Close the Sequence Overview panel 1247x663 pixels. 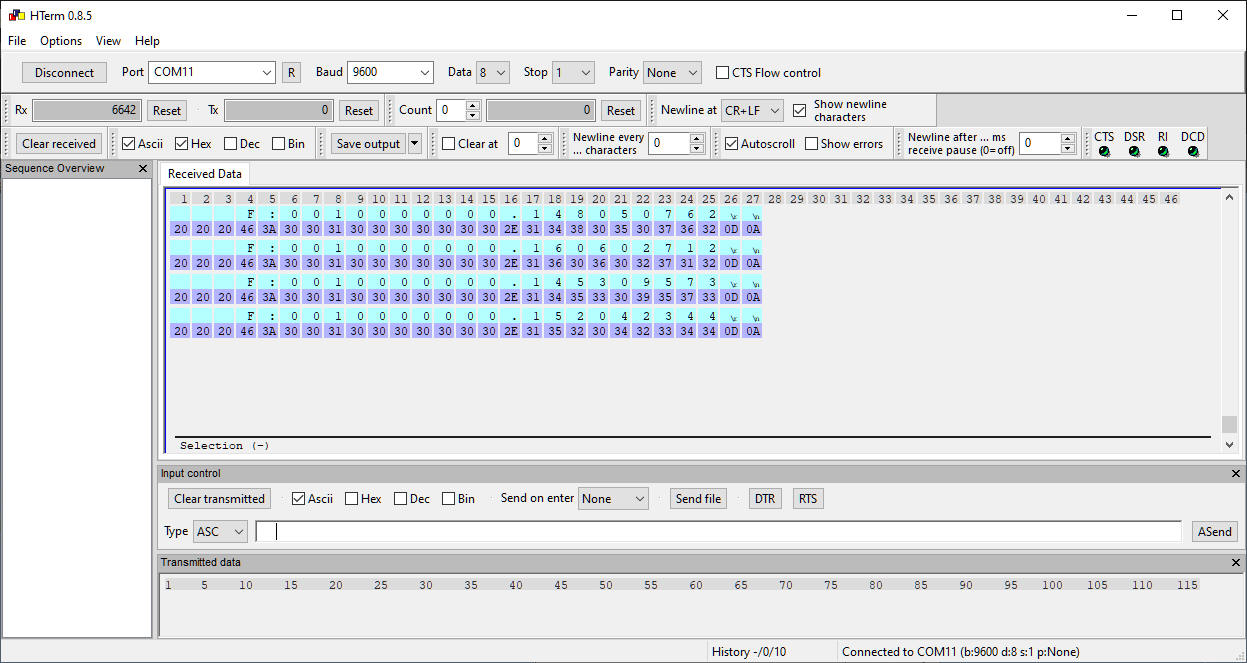[142, 169]
